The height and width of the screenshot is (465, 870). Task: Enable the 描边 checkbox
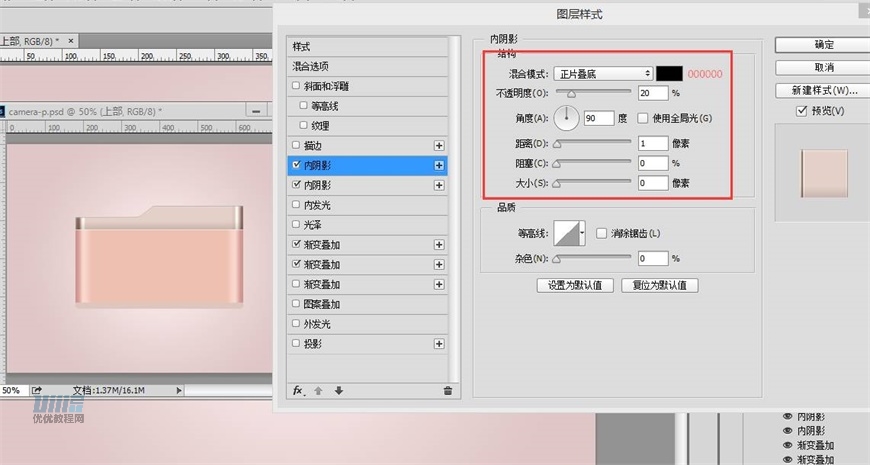[296, 145]
